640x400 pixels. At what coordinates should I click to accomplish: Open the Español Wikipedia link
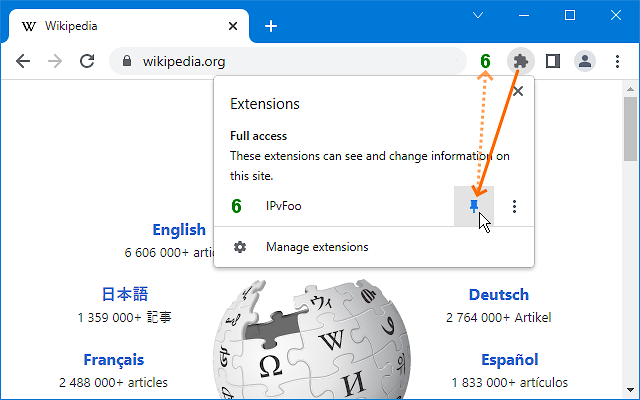coord(509,360)
